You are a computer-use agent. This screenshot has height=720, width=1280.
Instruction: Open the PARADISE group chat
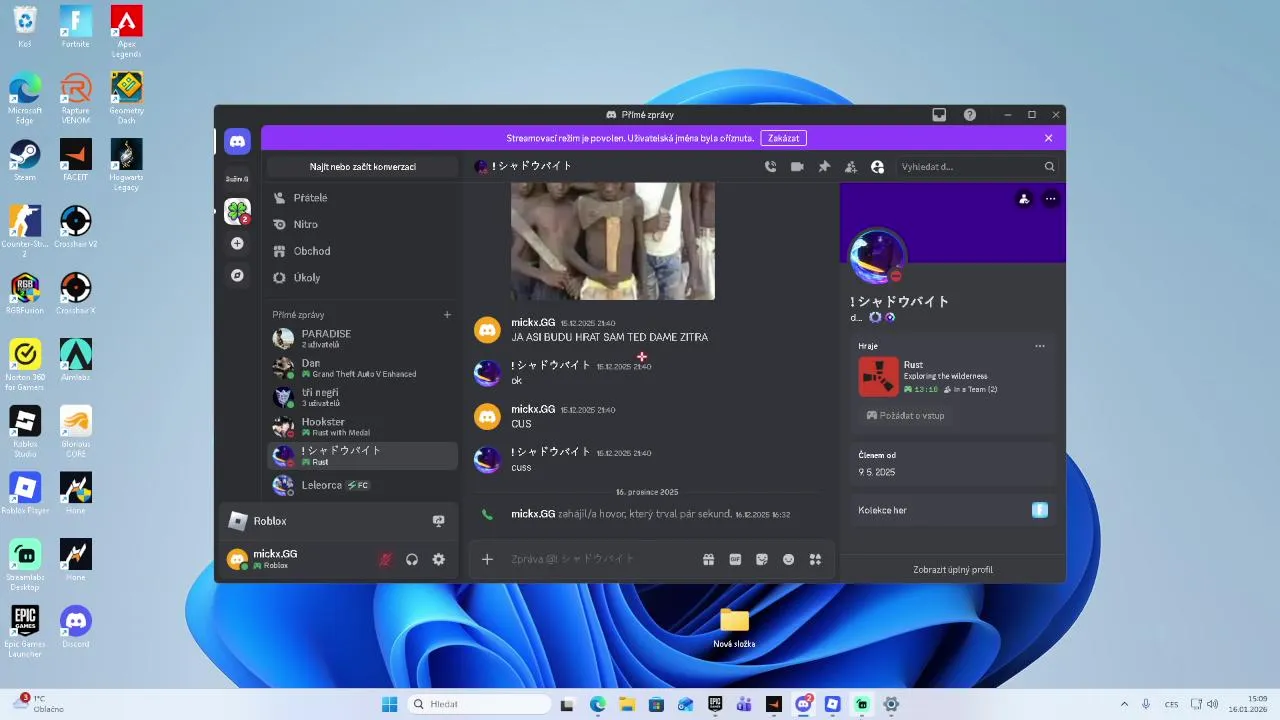coord(362,338)
